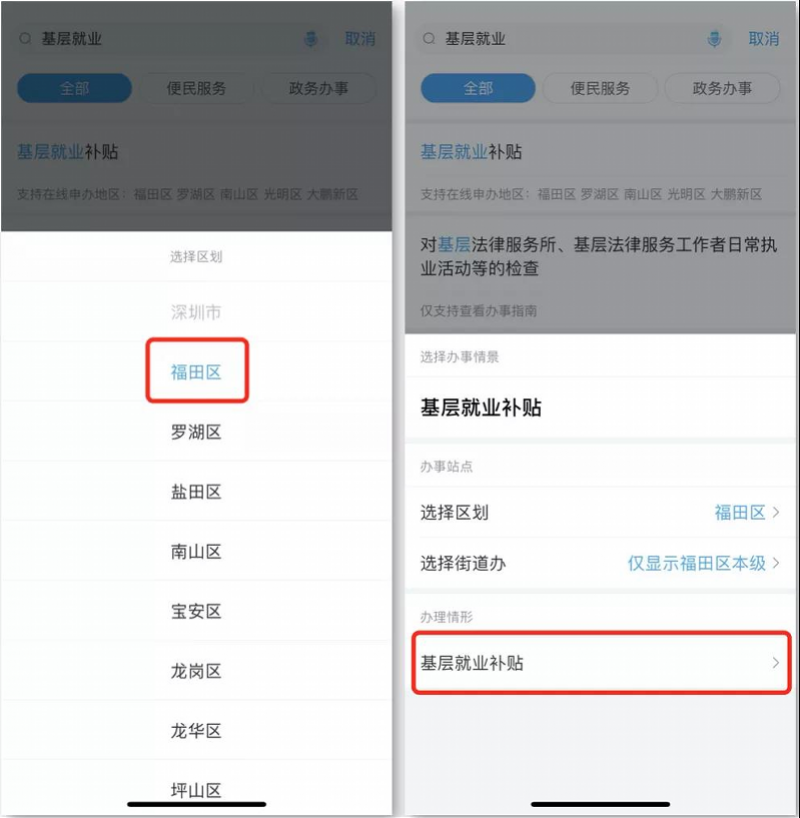The height and width of the screenshot is (818, 800).
Task: Click the magnifier icon in left search field
Action: 25,39
